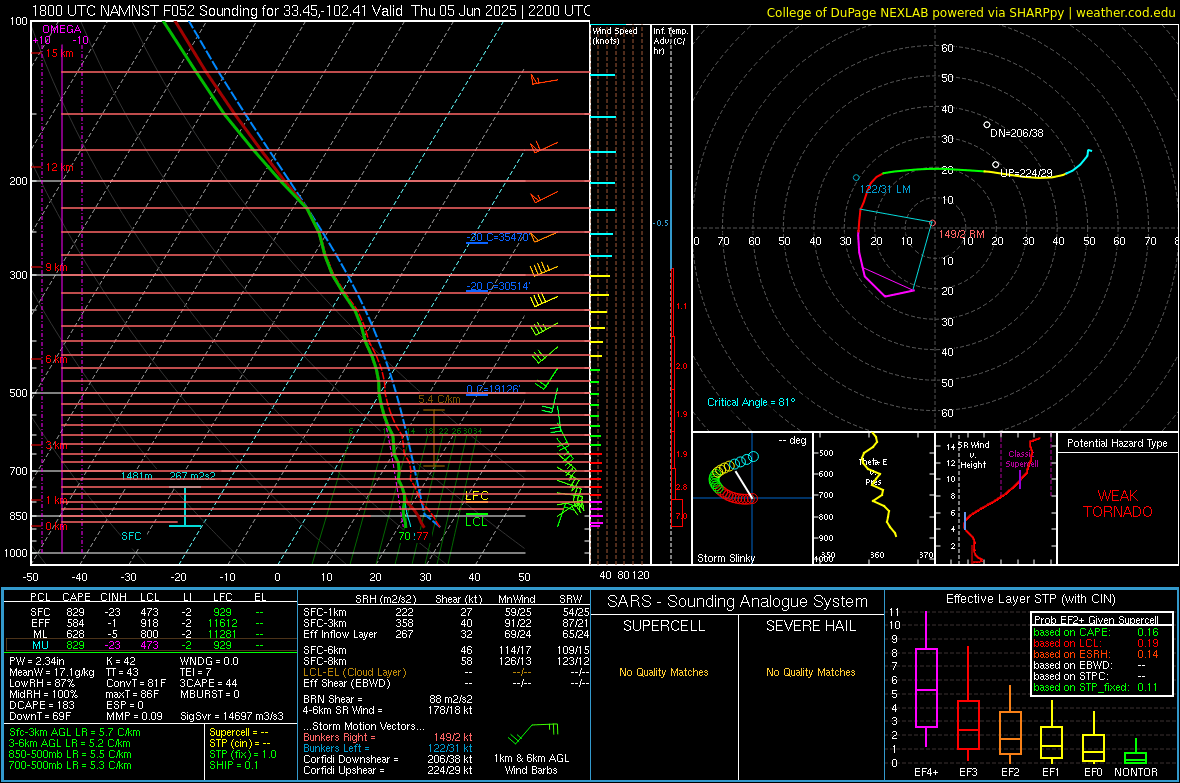Click the Theta-E v. Pres plot label
Viewport: 1180px width, 783px height.
pyautogui.click(x=873, y=472)
